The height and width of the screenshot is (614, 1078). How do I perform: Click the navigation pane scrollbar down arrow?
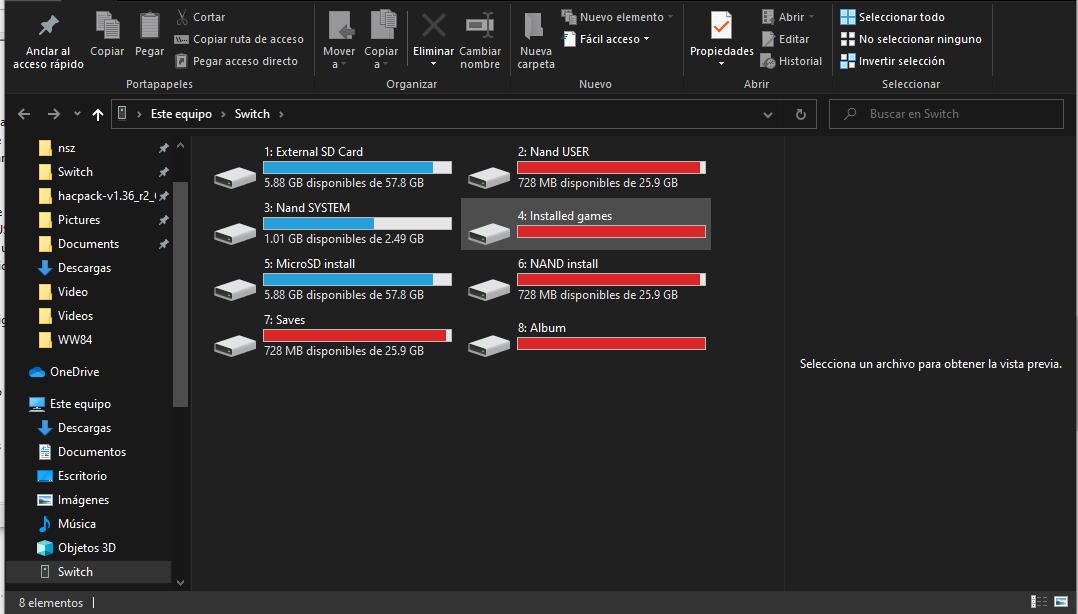[x=181, y=583]
